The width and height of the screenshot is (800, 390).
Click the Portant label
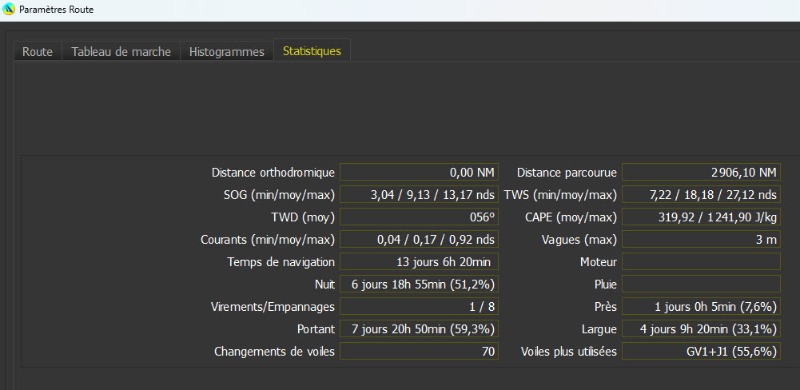pyautogui.click(x=316, y=329)
